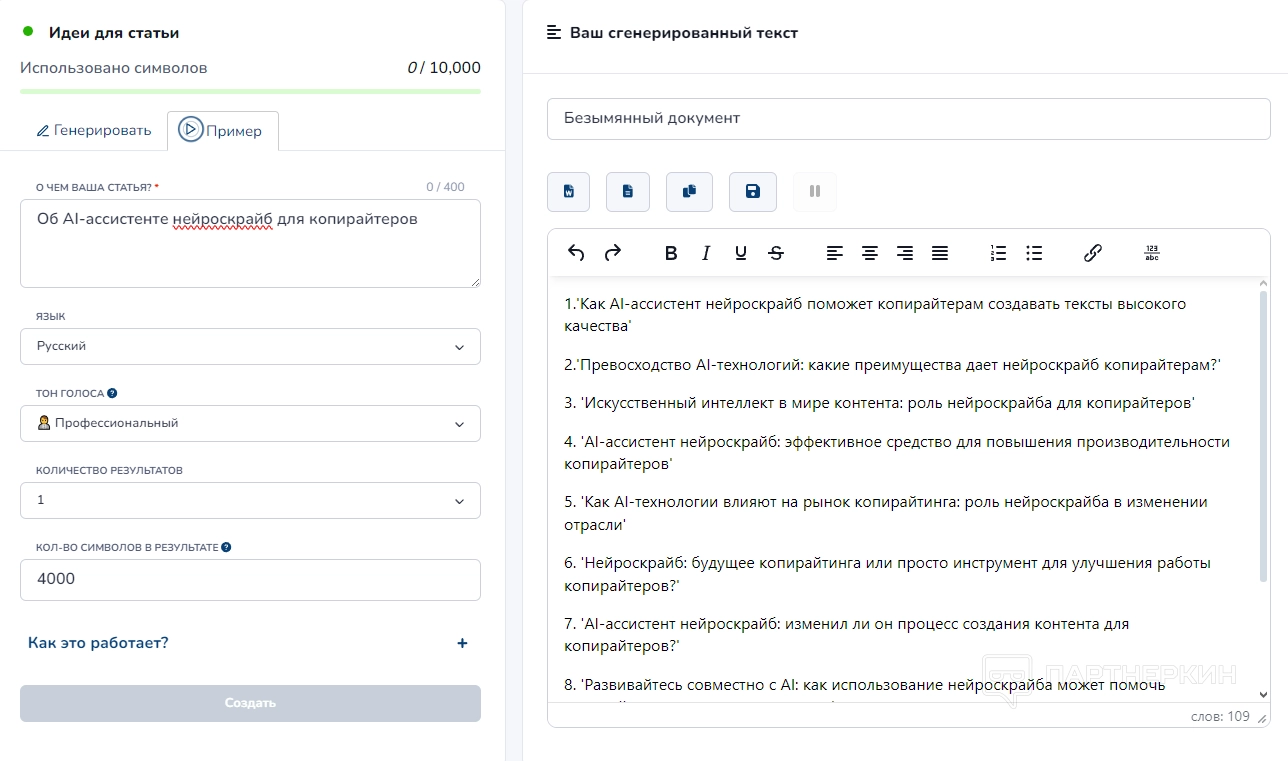Image resolution: width=1288 pixels, height=761 pixels.
Task: Open the Количество результатов dropdown
Action: pos(250,500)
